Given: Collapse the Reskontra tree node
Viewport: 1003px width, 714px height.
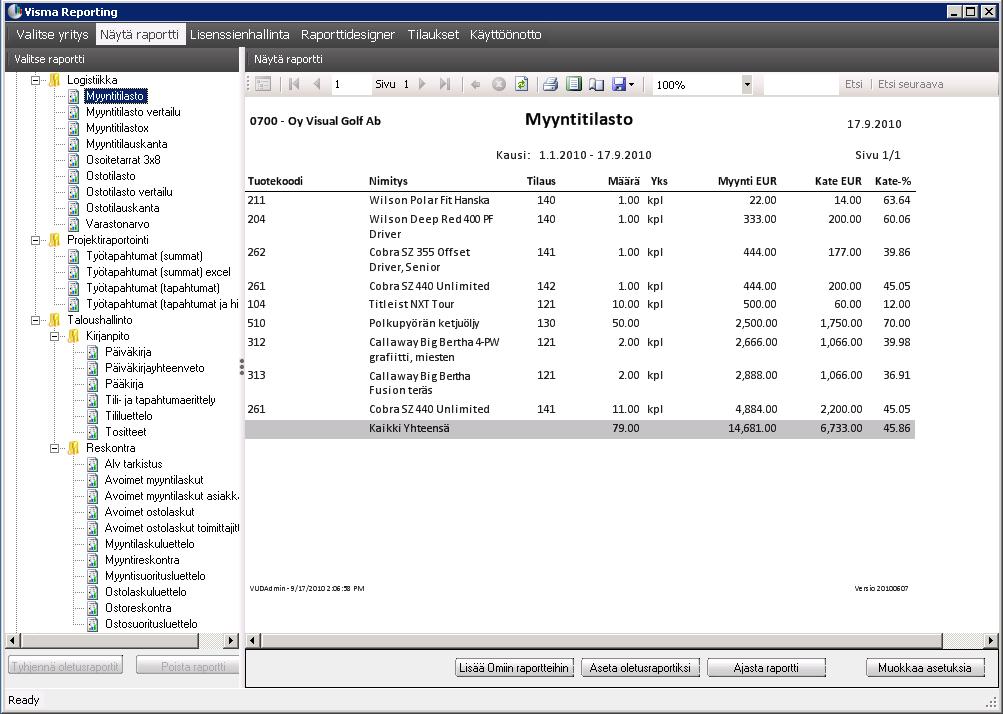Looking at the screenshot, I should tap(55, 448).
